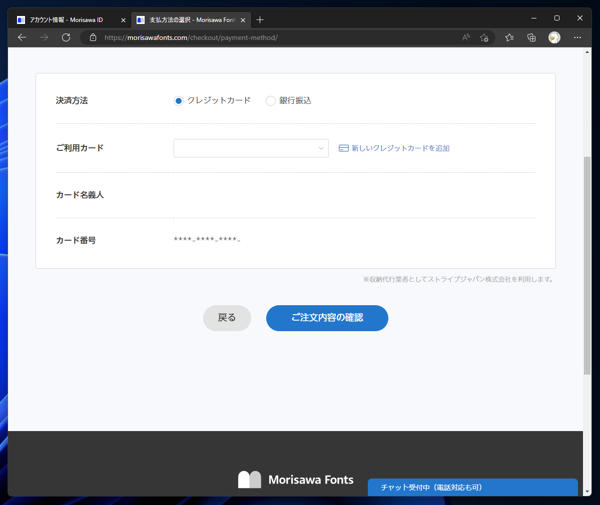The height and width of the screenshot is (505, 600).
Task: Reload the current page
Action: click(66, 37)
